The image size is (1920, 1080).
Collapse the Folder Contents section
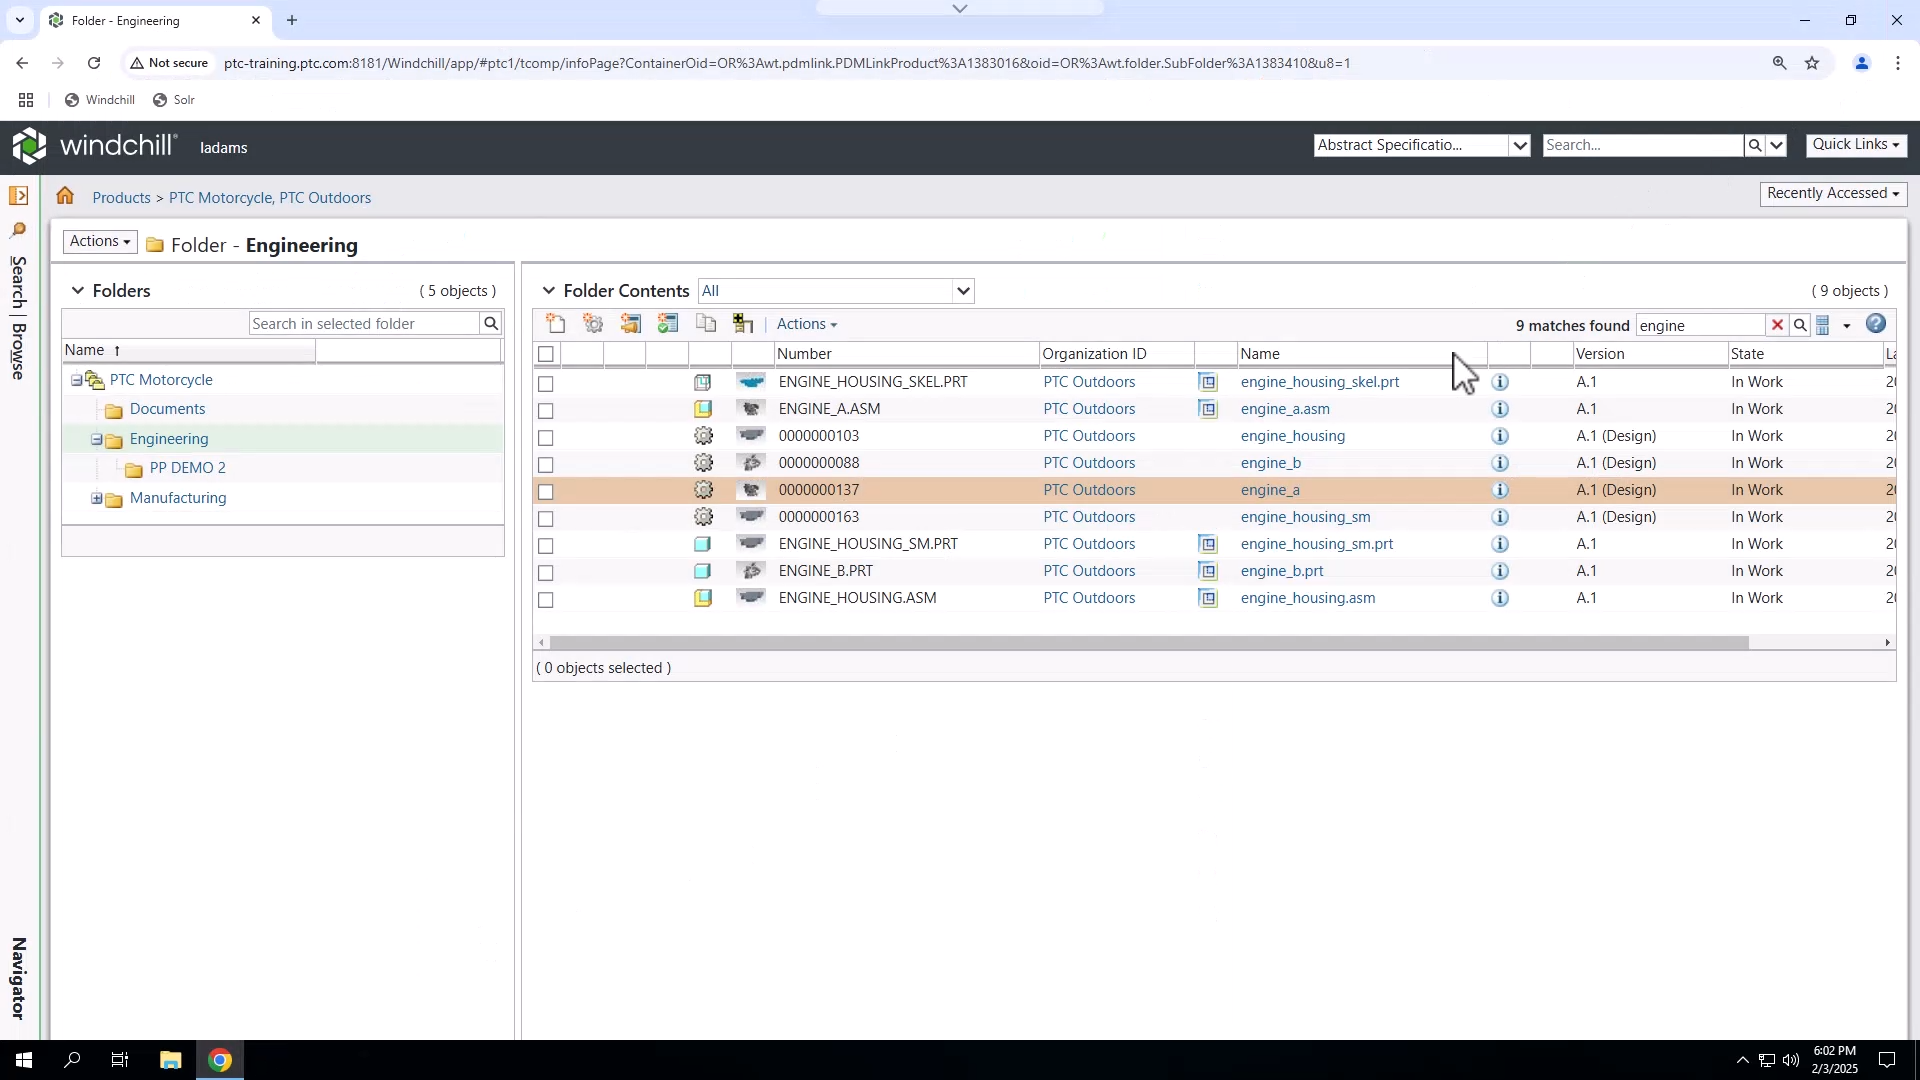click(548, 291)
